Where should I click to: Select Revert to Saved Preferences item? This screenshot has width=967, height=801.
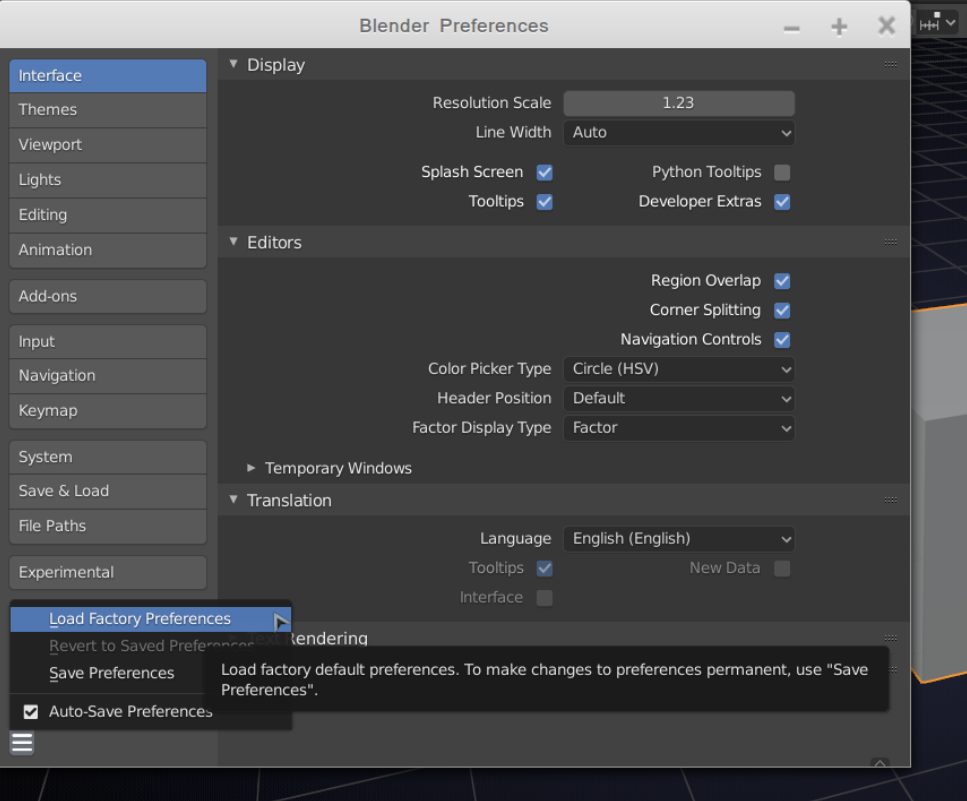[150, 646]
